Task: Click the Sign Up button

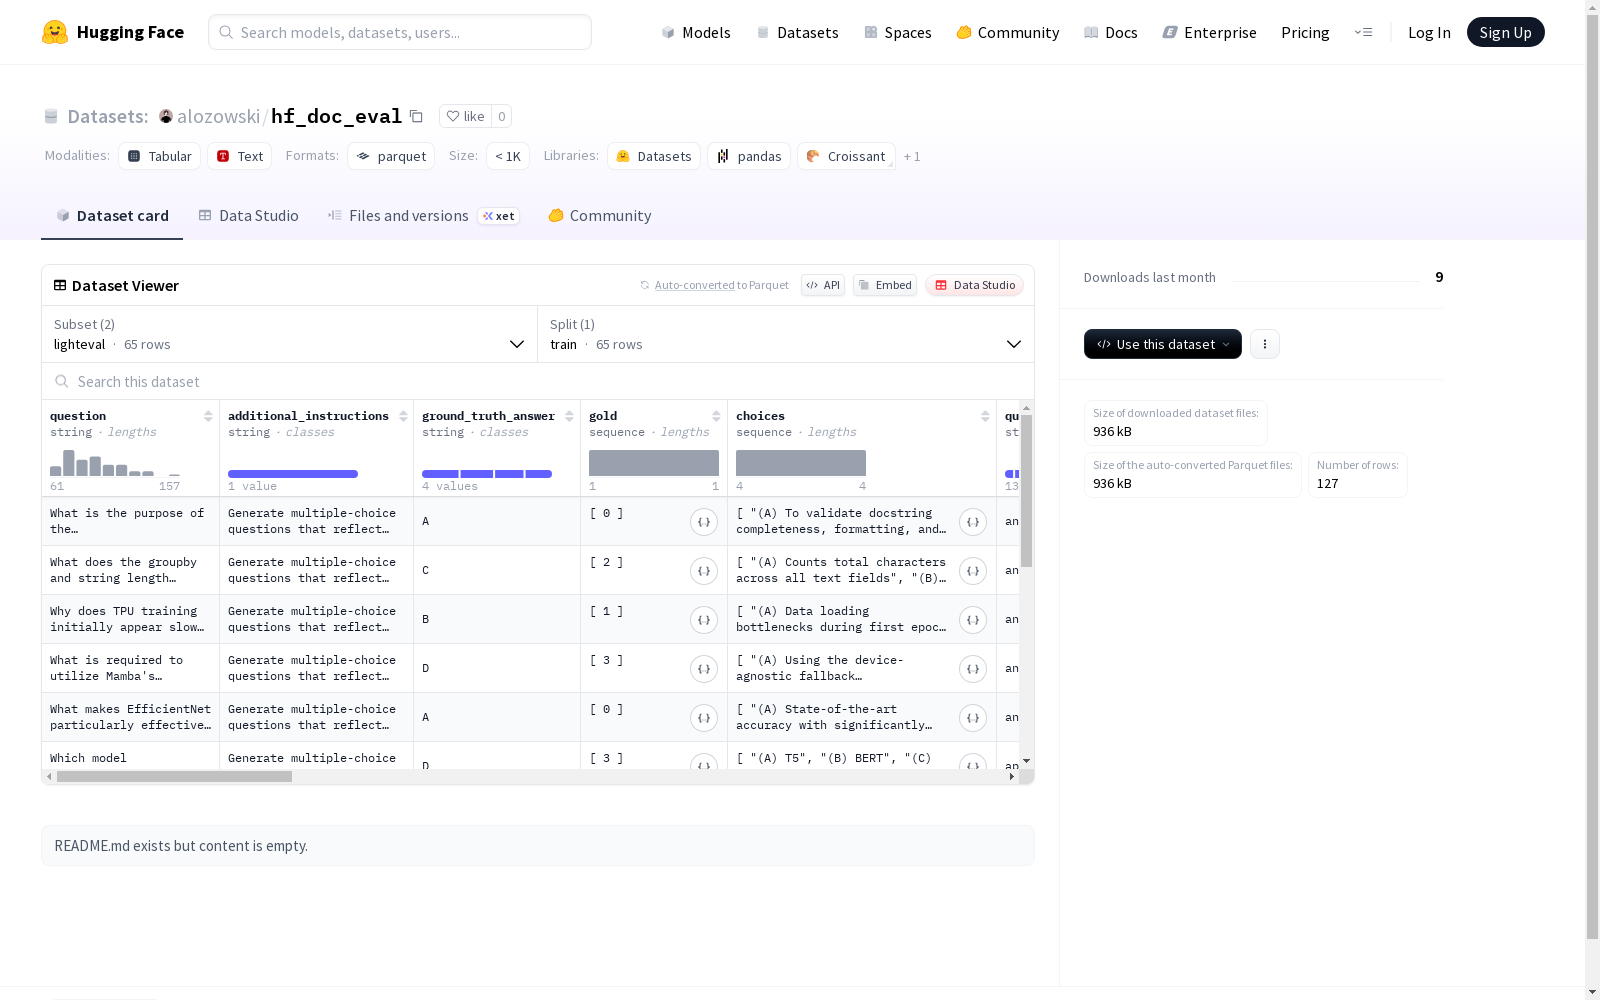Action: tap(1506, 32)
